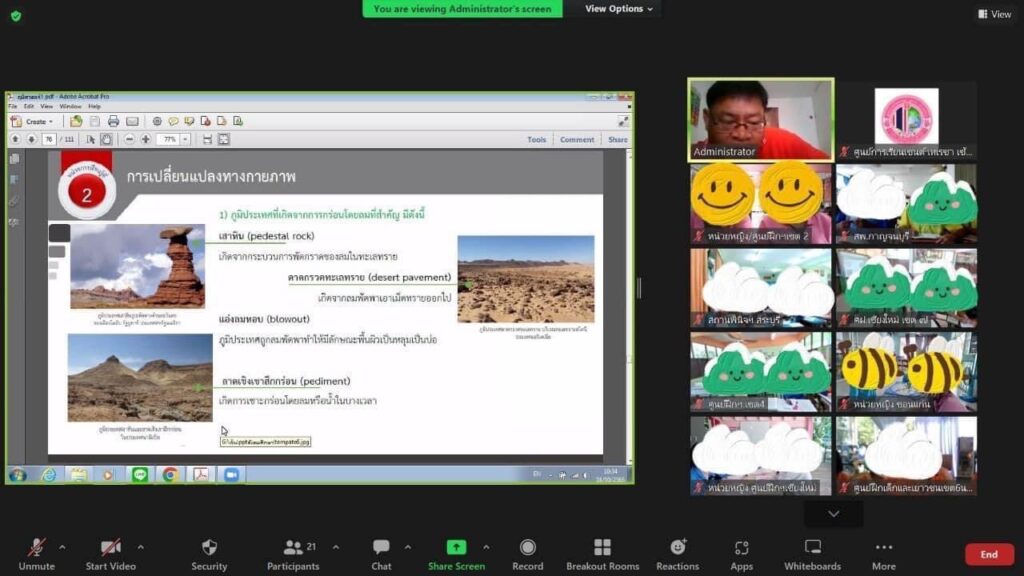Expand audio options arrow beside Unmute
1024x576 pixels.
tap(62, 547)
